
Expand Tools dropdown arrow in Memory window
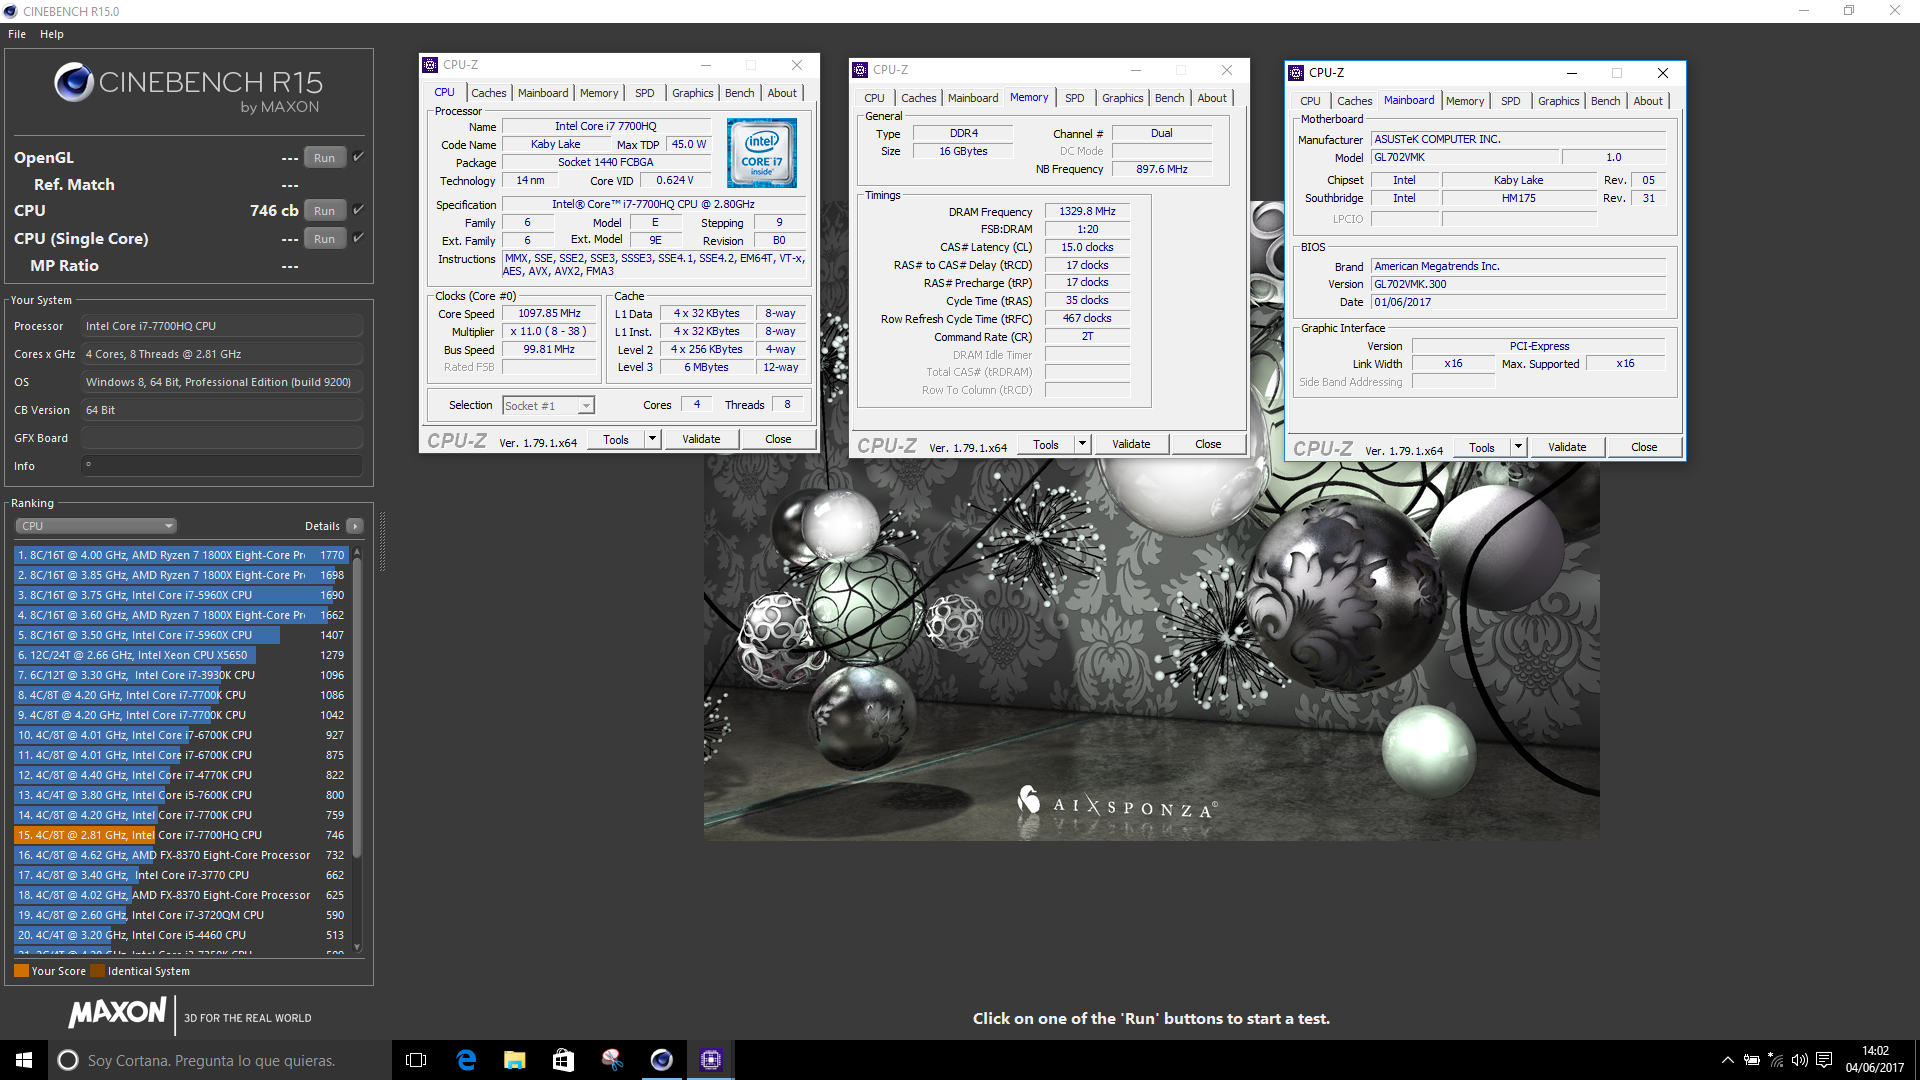[x=1082, y=444]
